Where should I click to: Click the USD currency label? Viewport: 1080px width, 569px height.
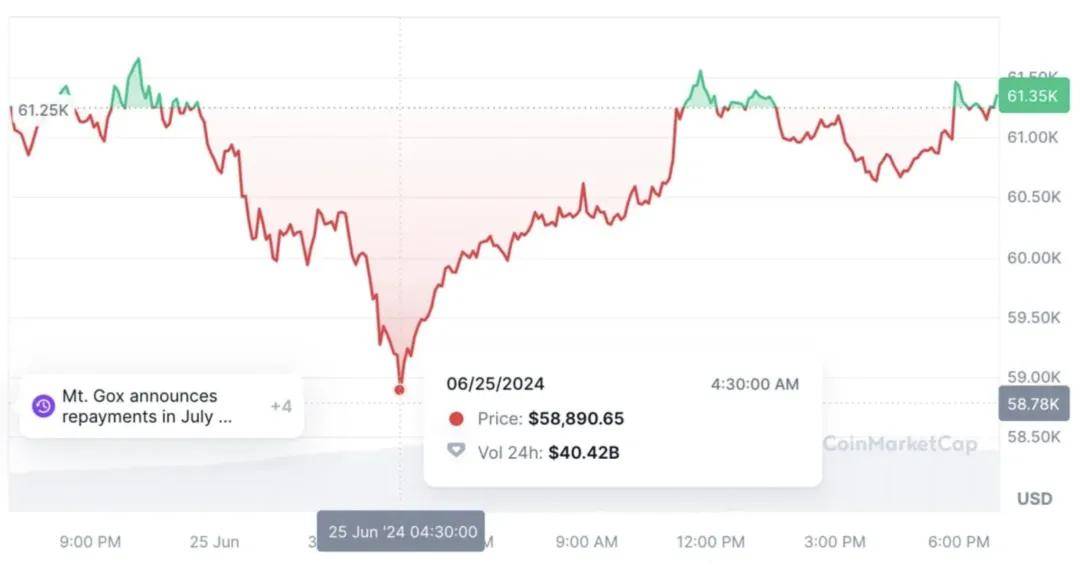click(x=1034, y=498)
